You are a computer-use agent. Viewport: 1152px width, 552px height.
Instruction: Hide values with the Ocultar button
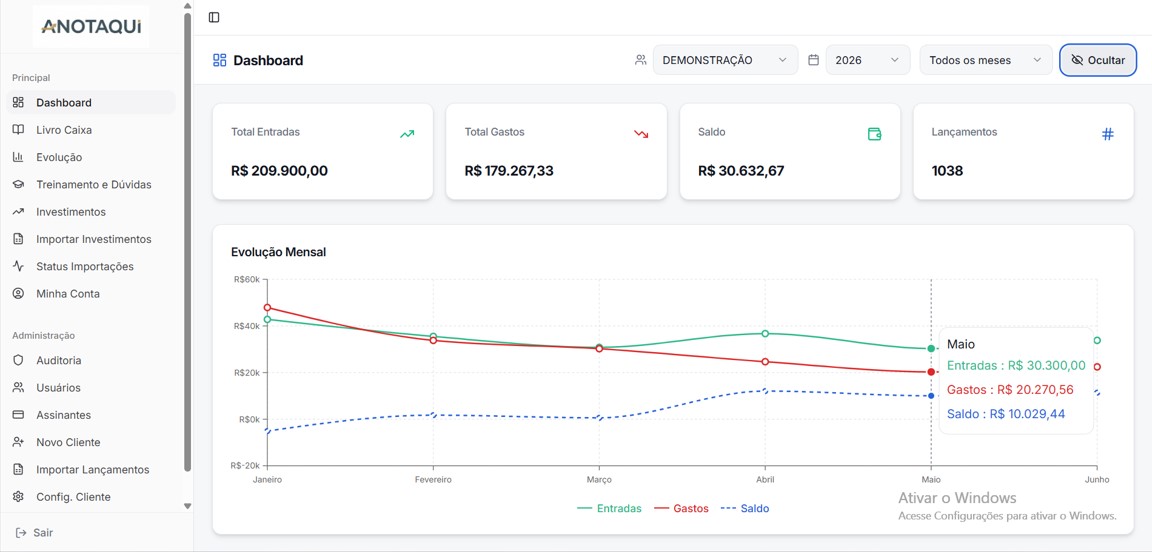1098,60
